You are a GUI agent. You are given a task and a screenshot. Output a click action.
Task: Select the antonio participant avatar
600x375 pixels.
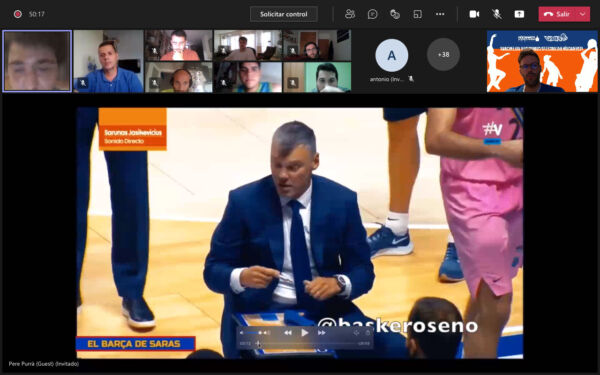point(391,55)
